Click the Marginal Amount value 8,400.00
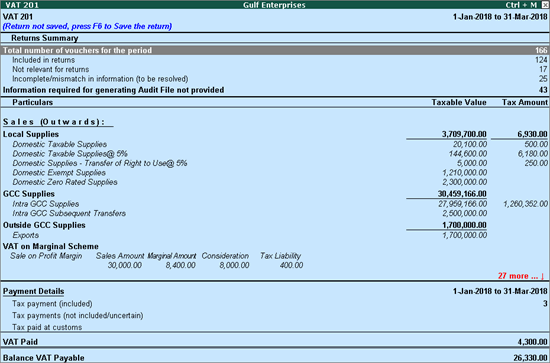Screen dimensions: 550x363 180,265
